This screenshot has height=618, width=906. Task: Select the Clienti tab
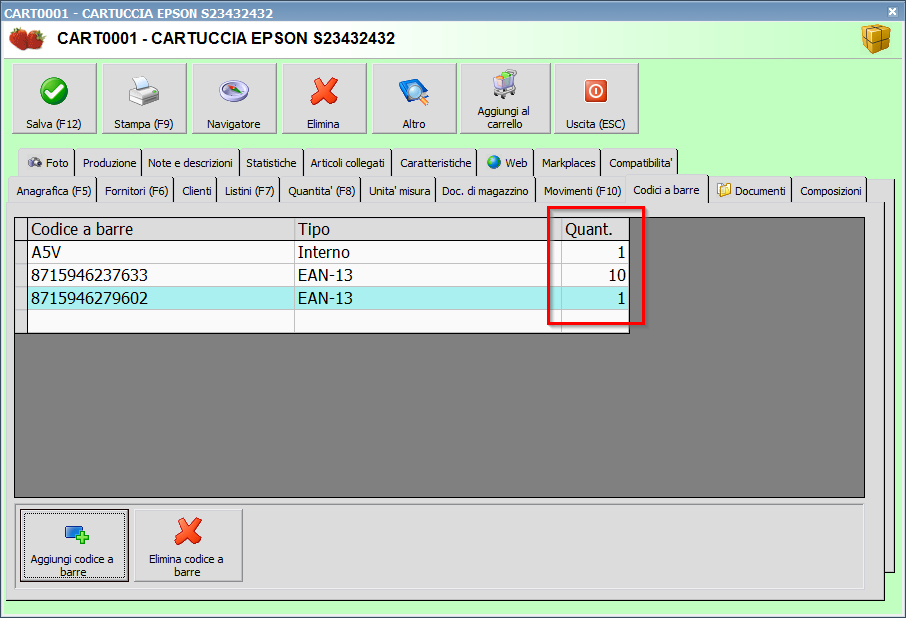tap(196, 191)
